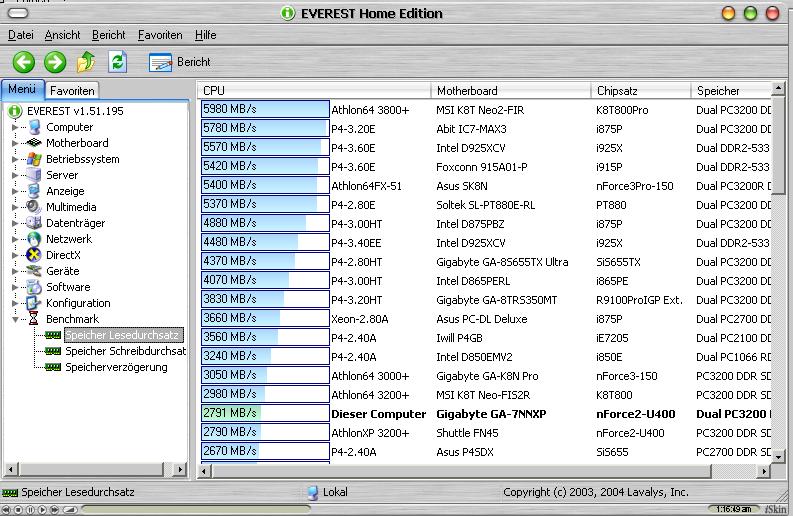Select the Motherboard chip icon in the tree
The width and height of the screenshot is (793, 516).
[x=34, y=143]
